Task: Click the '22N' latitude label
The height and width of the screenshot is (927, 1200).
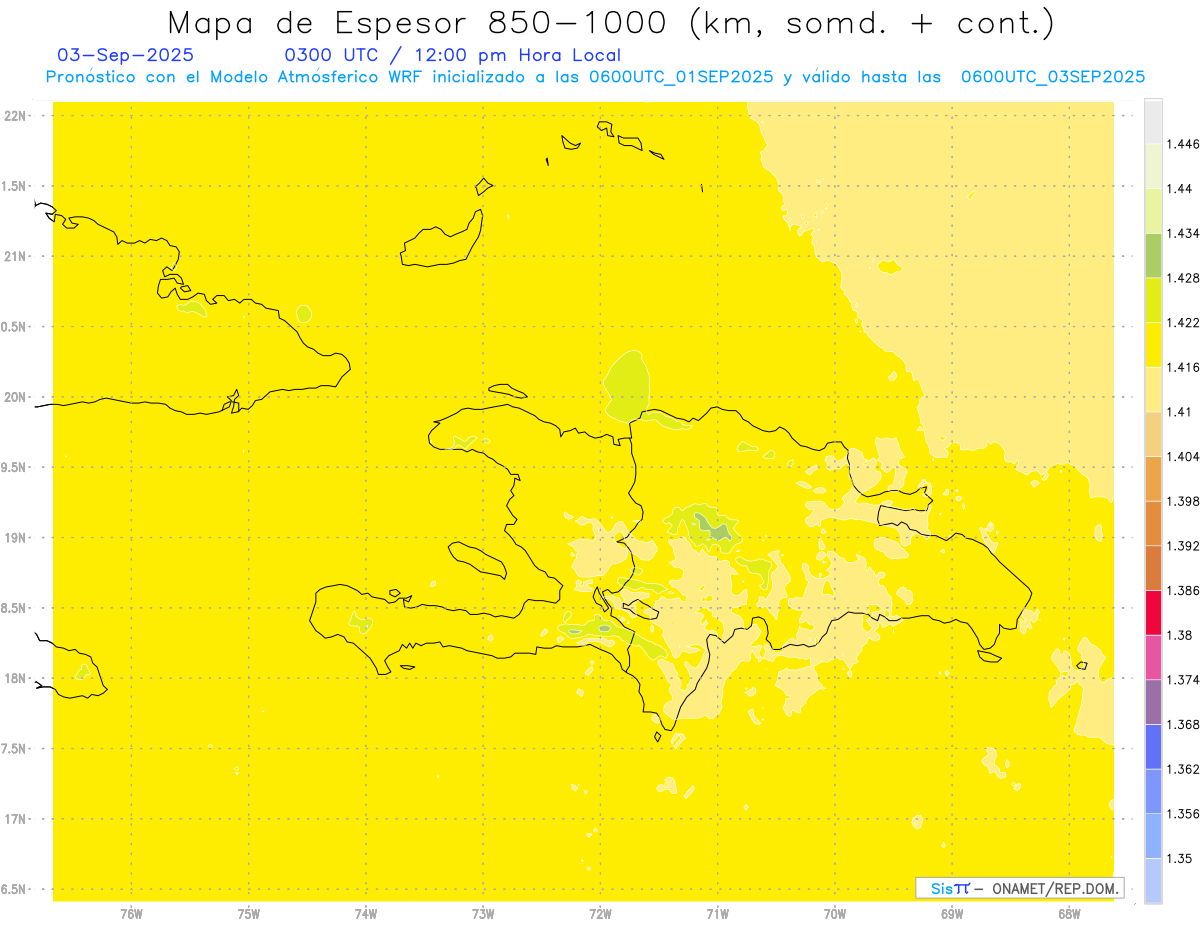Action: click(x=14, y=115)
